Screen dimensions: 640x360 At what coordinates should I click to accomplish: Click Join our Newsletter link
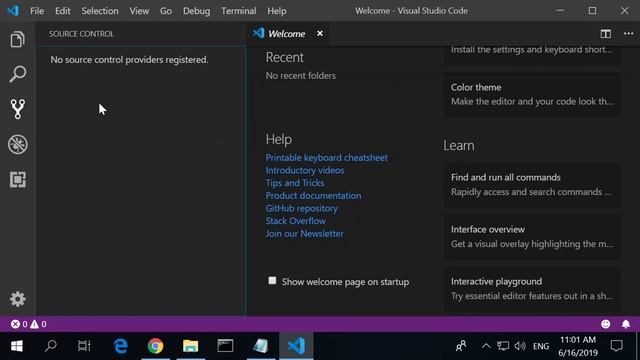(304, 233)
